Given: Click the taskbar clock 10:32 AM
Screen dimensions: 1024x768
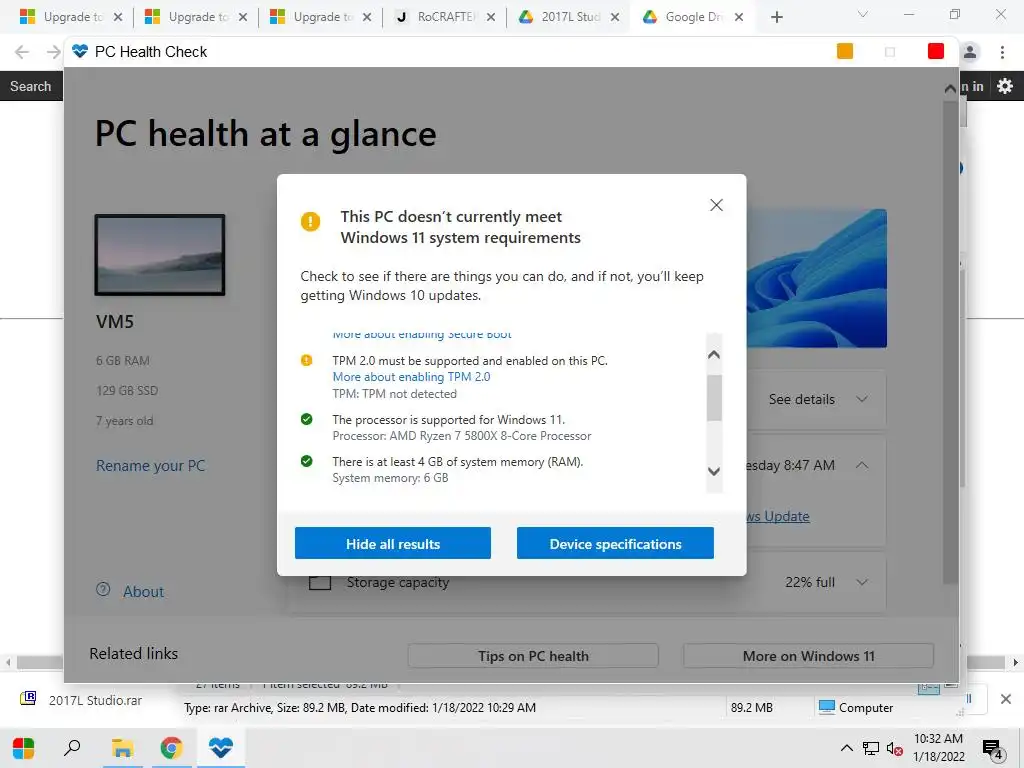Looking at the screenshot, I should 938,739.
